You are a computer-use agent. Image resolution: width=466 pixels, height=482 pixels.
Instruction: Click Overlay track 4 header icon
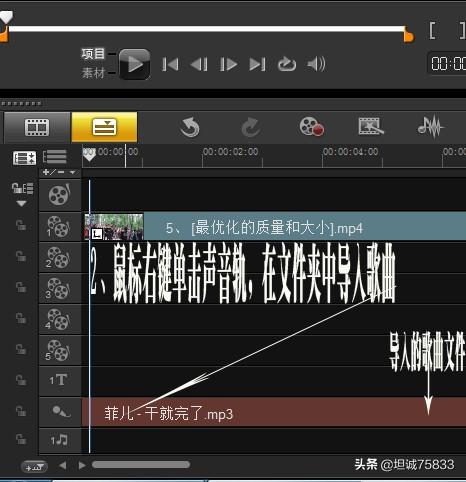point(60,319)
